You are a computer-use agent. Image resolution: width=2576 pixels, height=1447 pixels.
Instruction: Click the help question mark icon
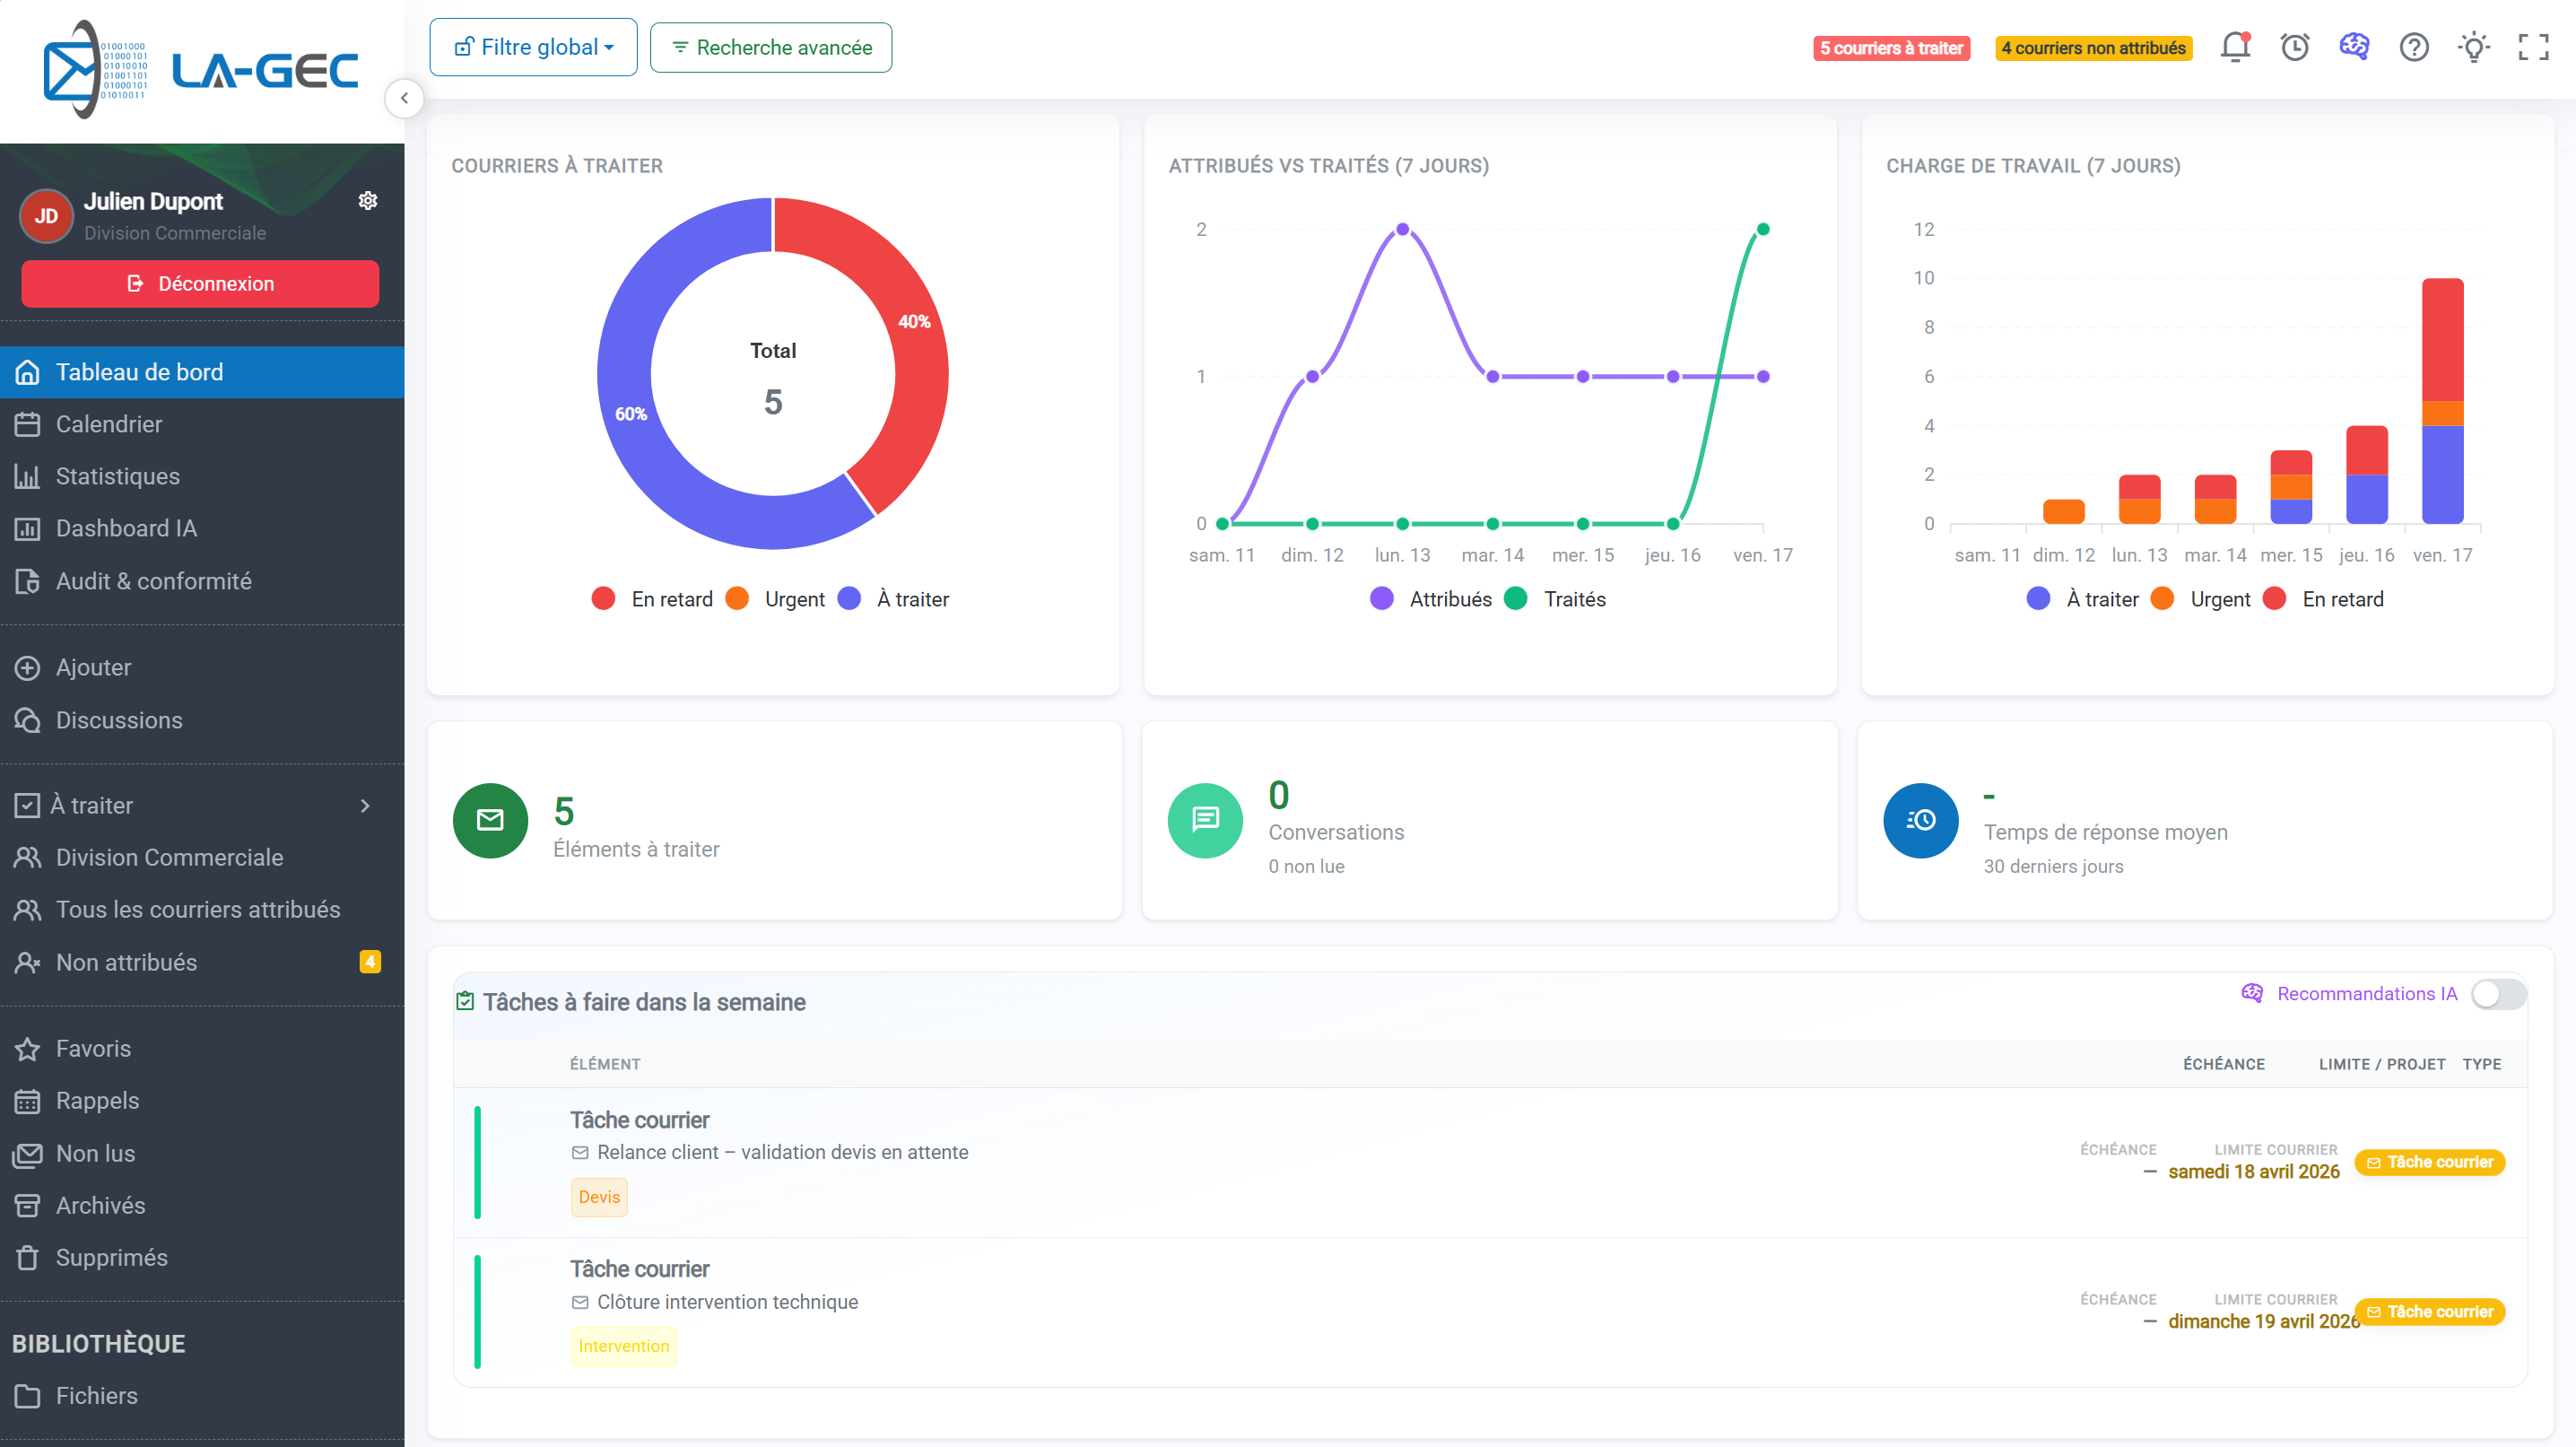pos(2414,47)
